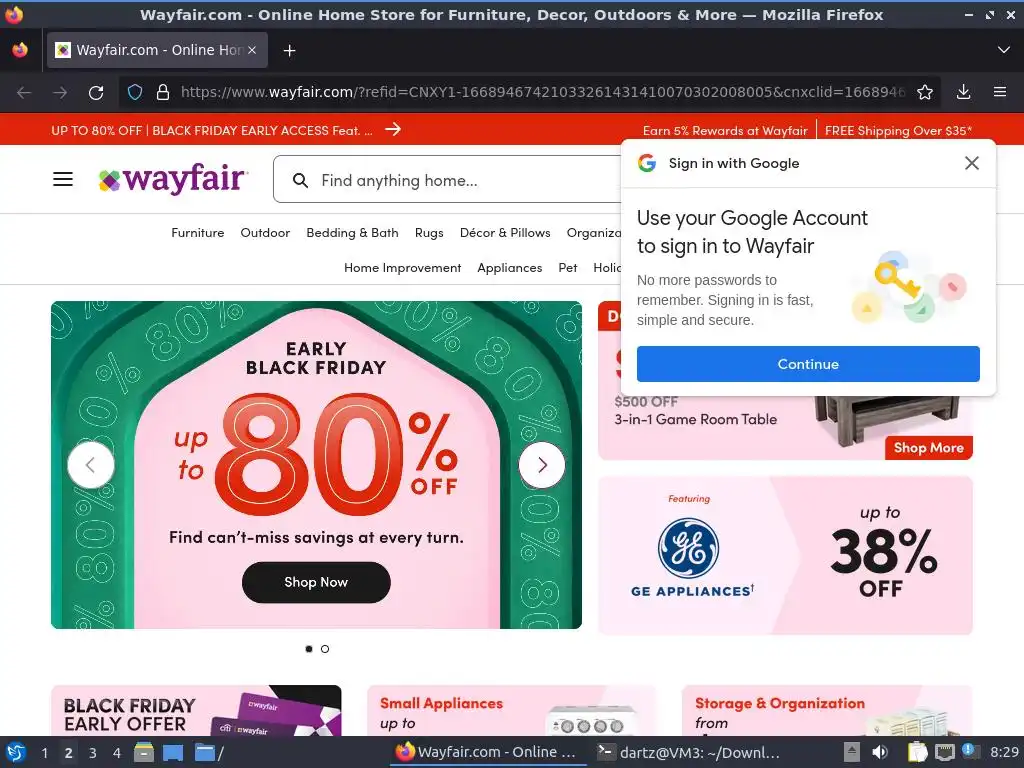Click Black Friday Early Access banner text
Image resolution: width=1024 pixels, height=768 pixels.
(x=212, y=131)
